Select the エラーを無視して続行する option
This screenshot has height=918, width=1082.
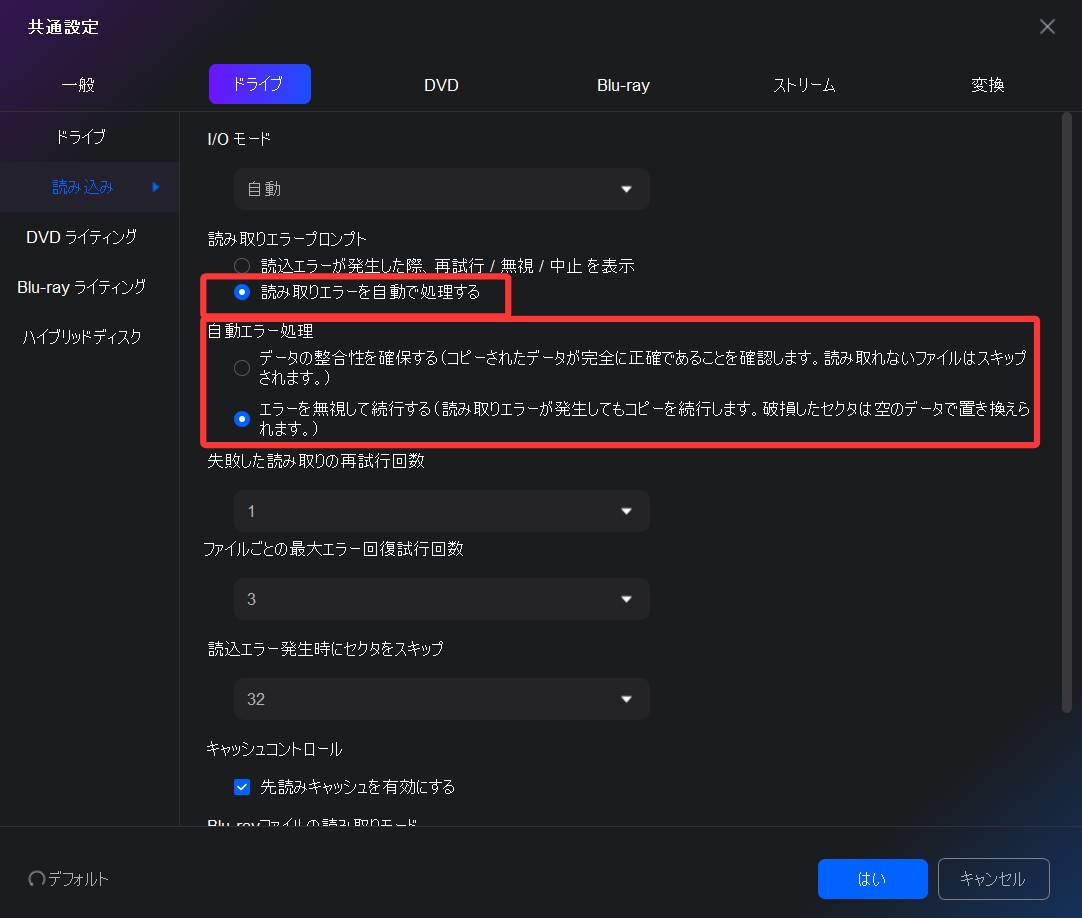[x=241, y=418]
